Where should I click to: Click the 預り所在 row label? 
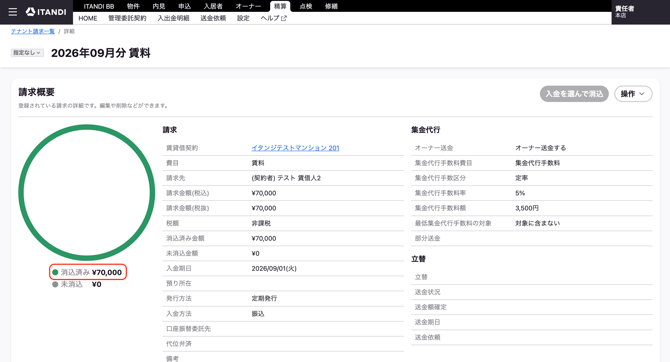click(179, 283)
